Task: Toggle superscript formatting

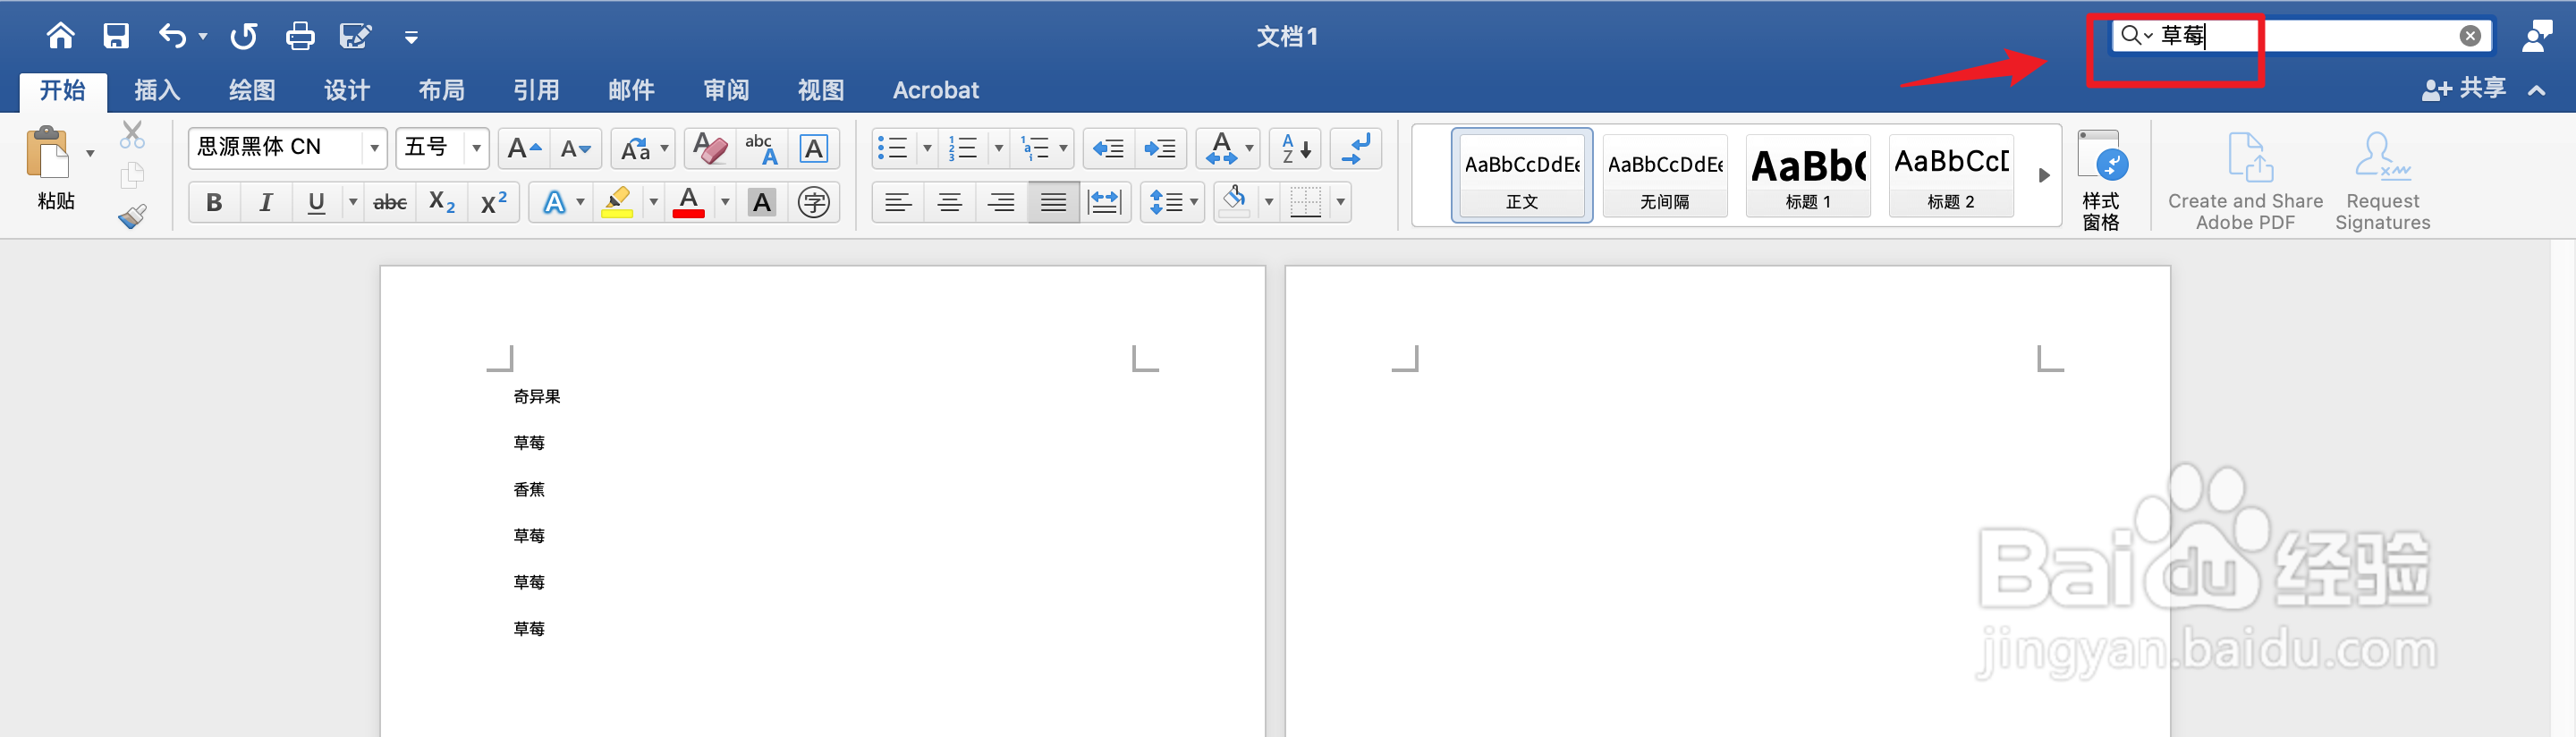Action: 494,203
